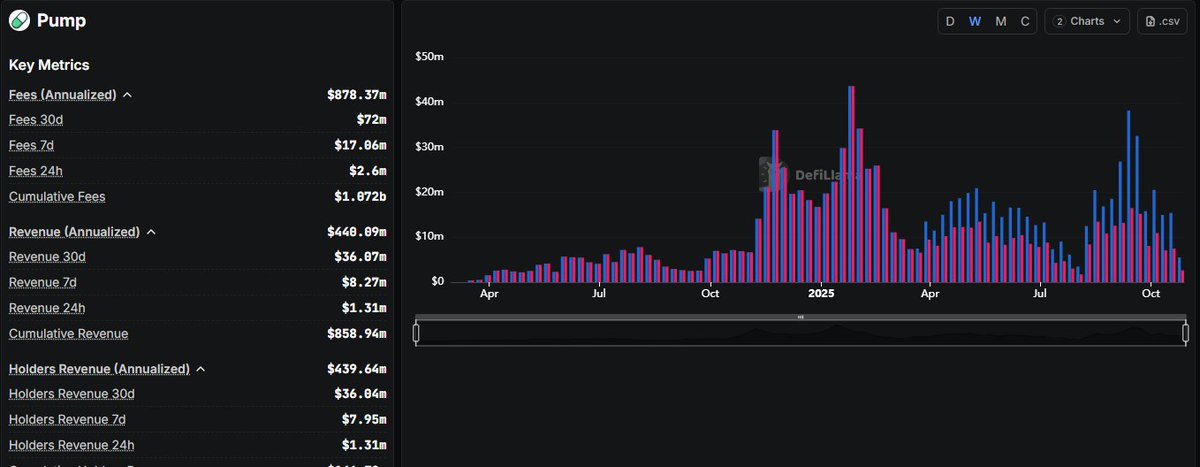Click the Revenue 7d label
The image size is (1200, 467).
point(43,282)
